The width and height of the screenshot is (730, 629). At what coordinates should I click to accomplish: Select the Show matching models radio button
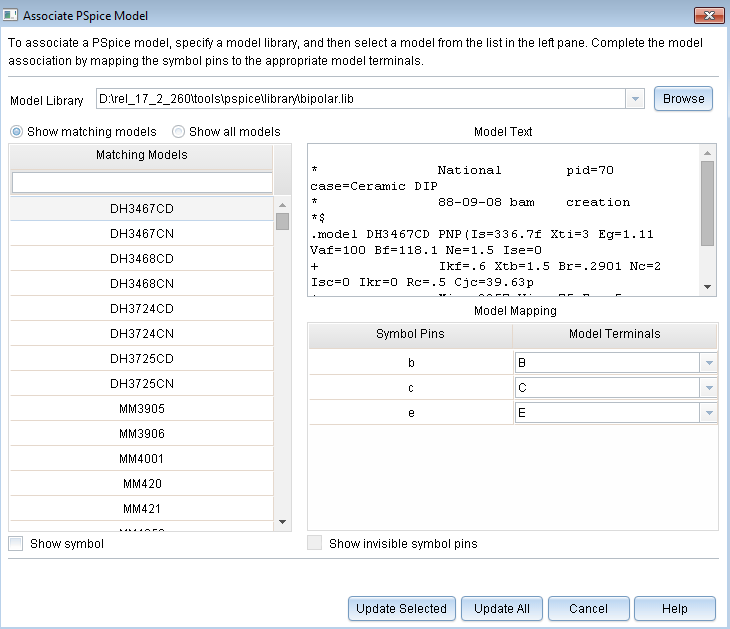pos(18,132)
